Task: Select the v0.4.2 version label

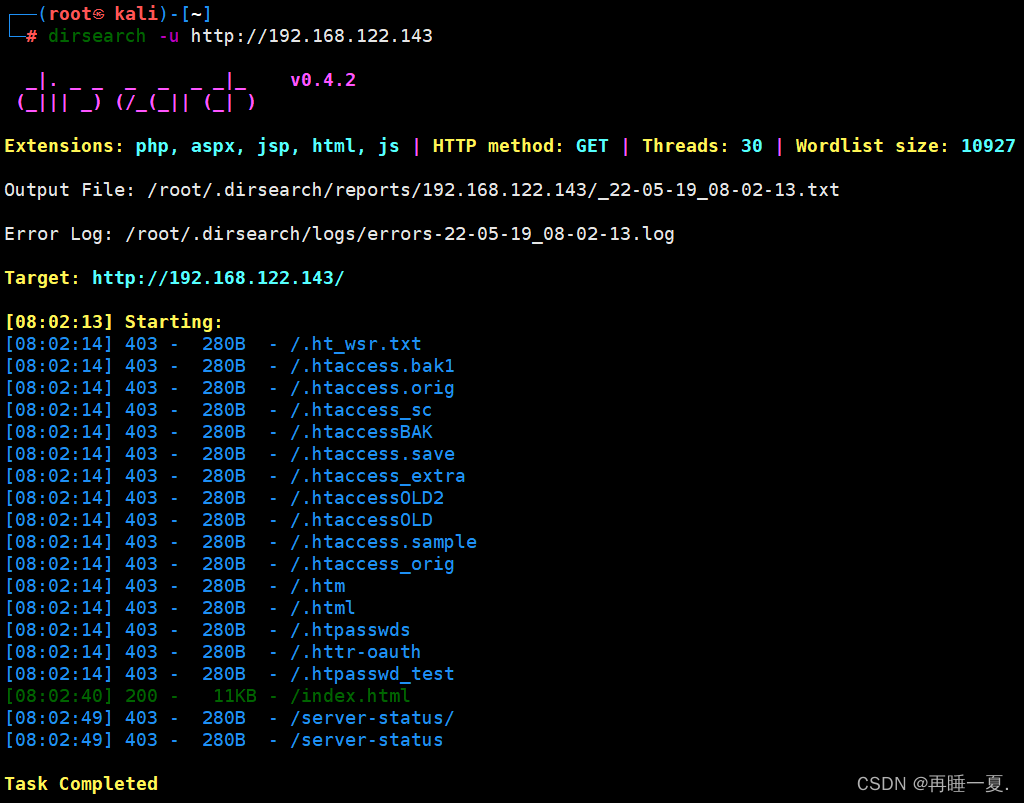Action: 323,79
